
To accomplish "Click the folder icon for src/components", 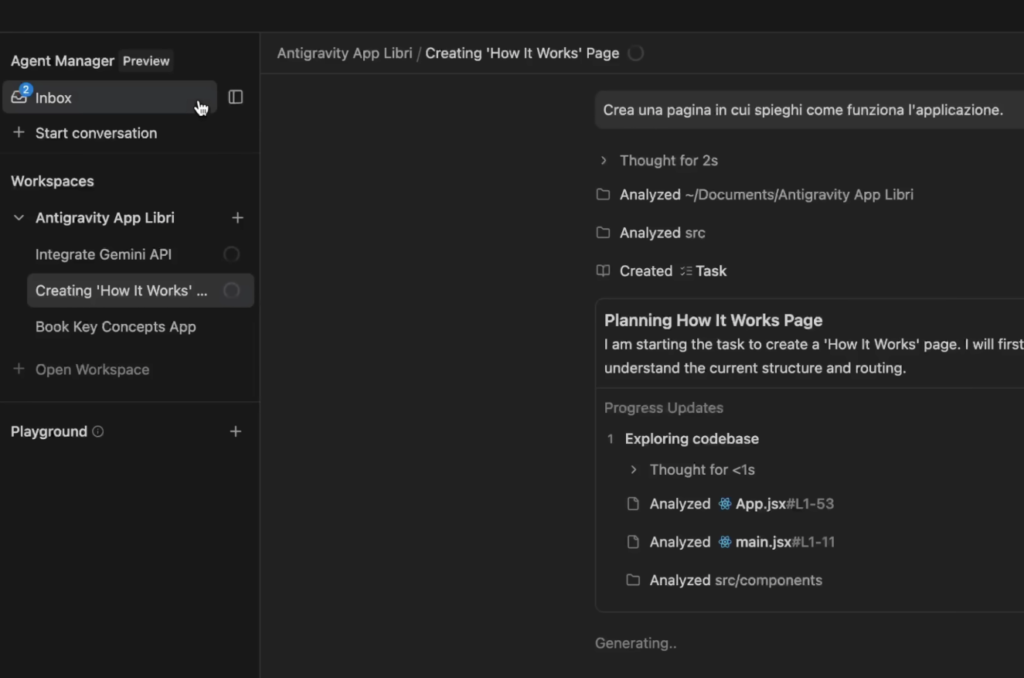I will [633, 579].
